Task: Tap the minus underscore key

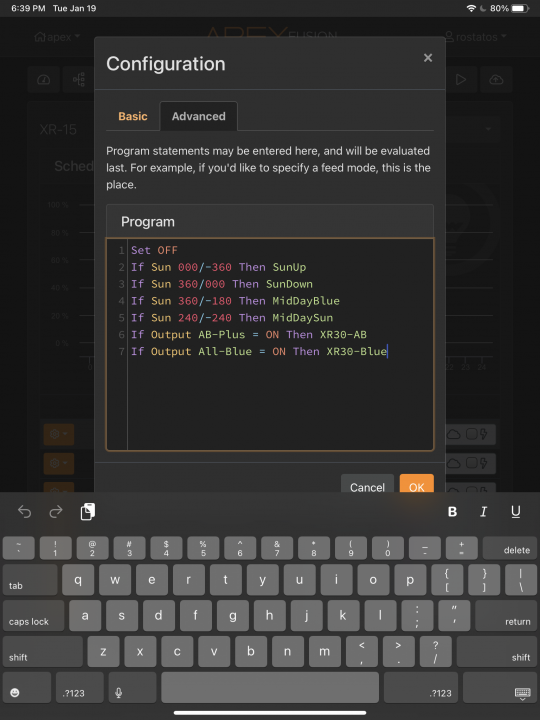Action: (x=424, y=548)
